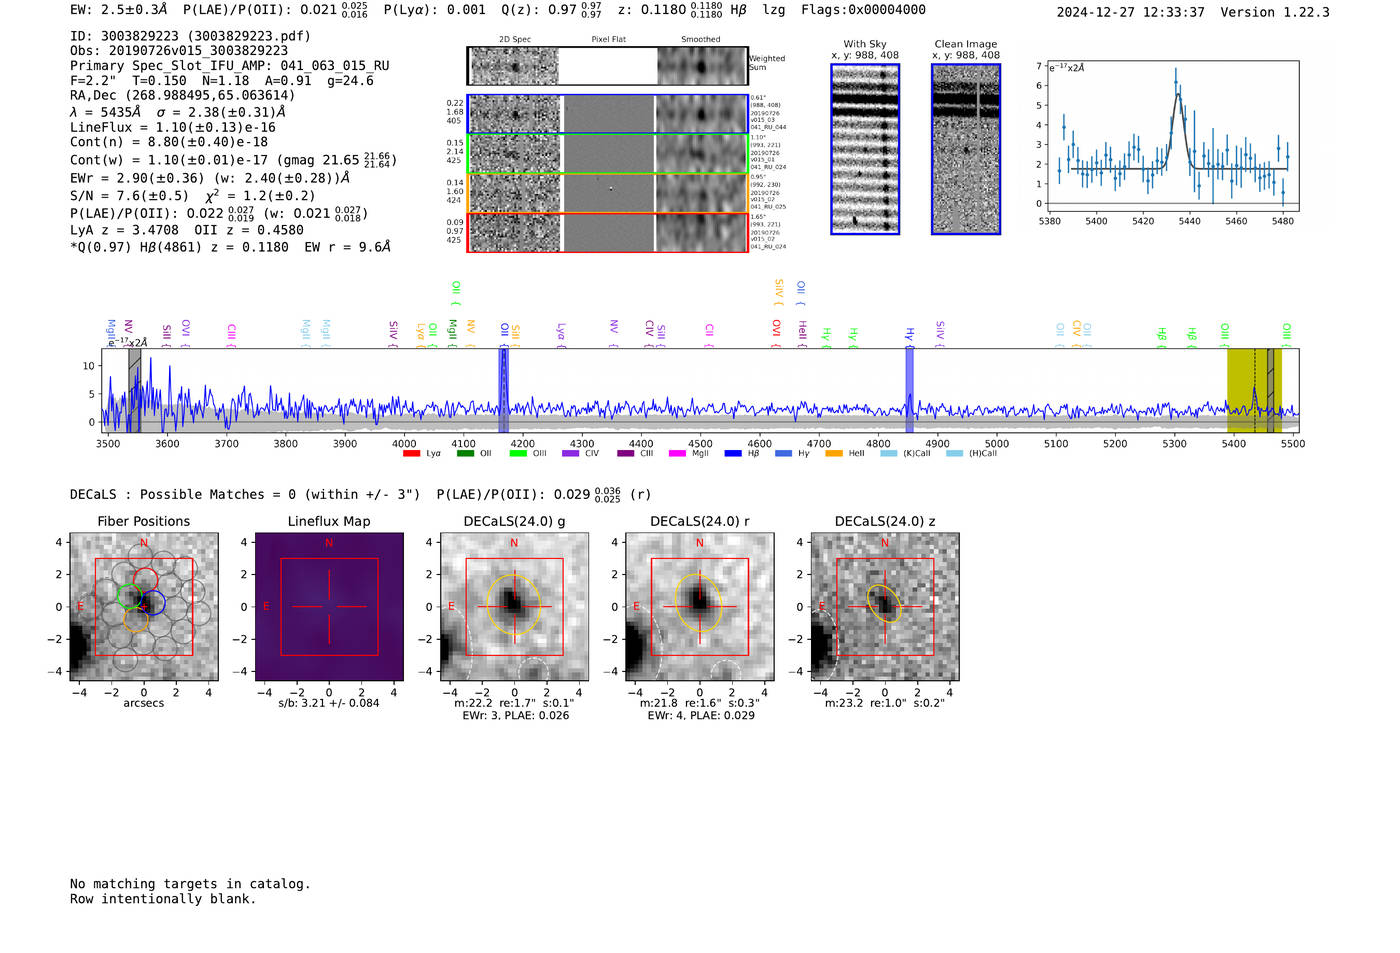Click the 'm:23.2 re:1.0" s:0.2"' label
Image resolution: width=1400 pixels, height=953 pixels.
(885, 703)
